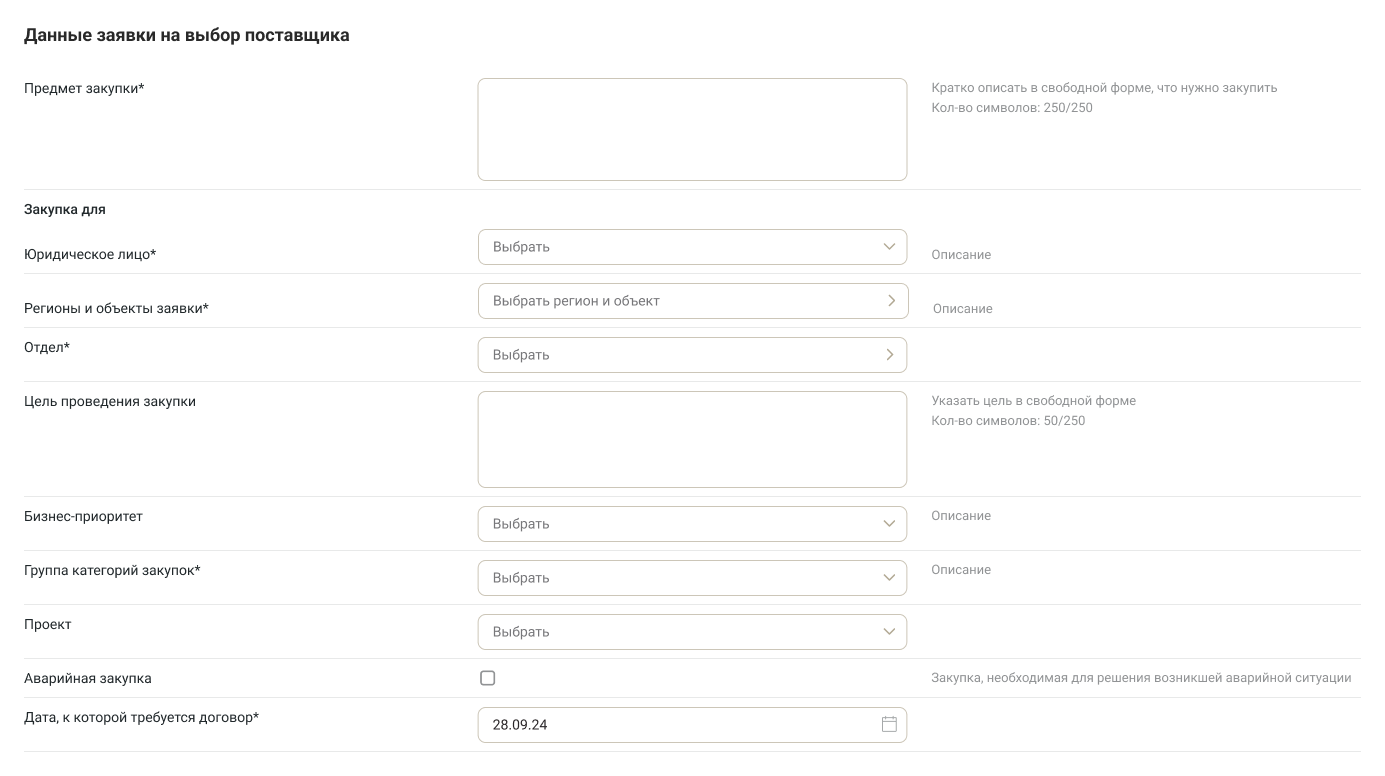Click the Бизнес-приоритет label
Screen dimensions: 1385x776
point(84,516)
